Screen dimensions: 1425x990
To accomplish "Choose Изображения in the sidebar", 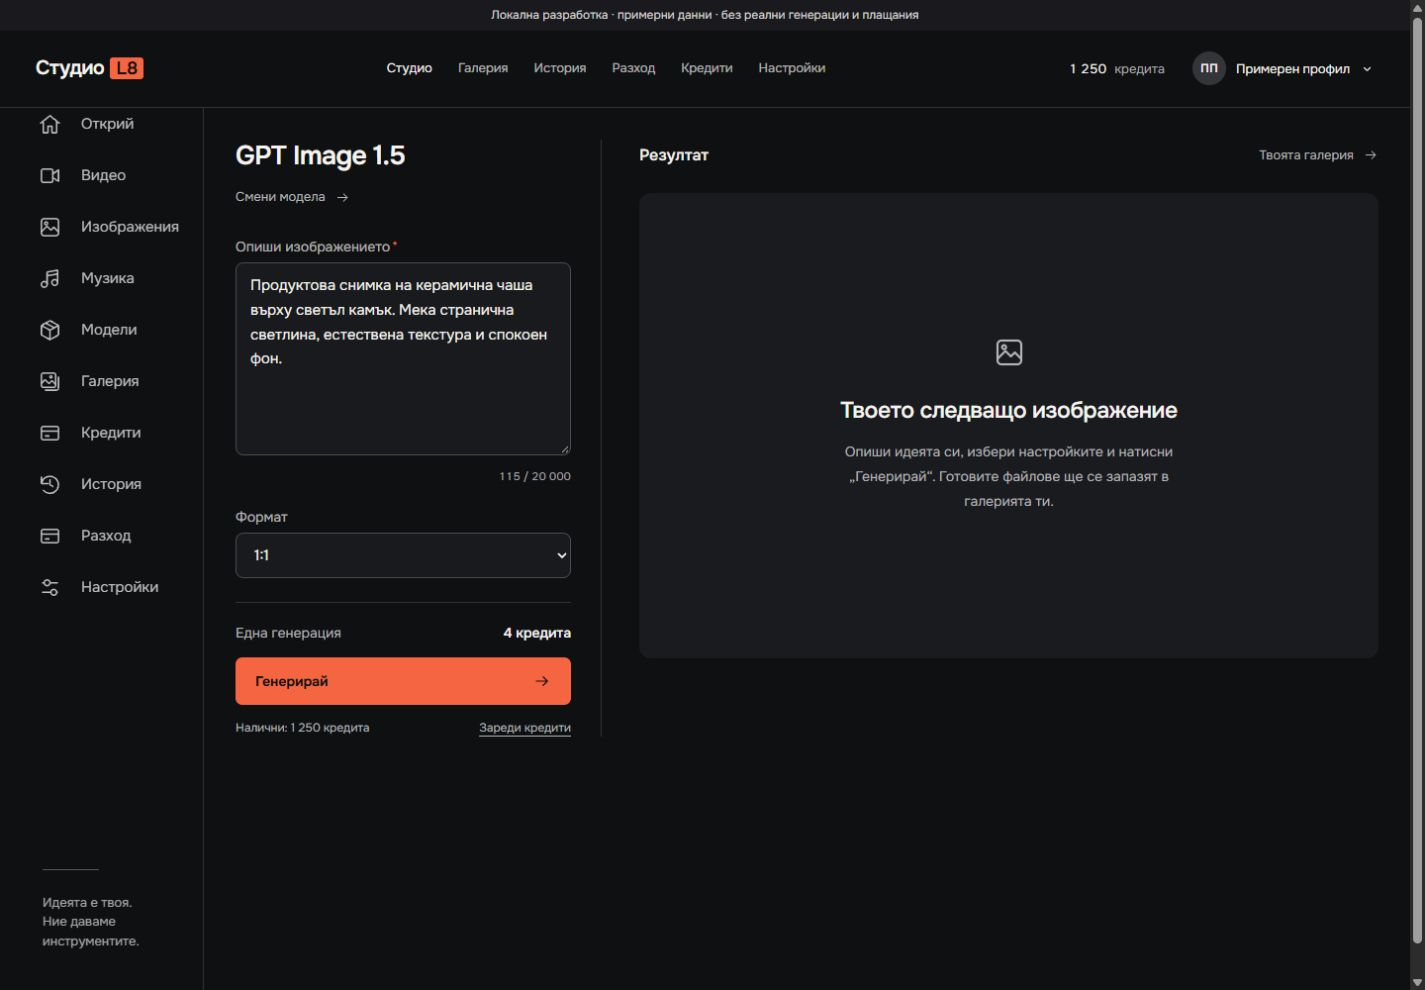I will 130,227.
